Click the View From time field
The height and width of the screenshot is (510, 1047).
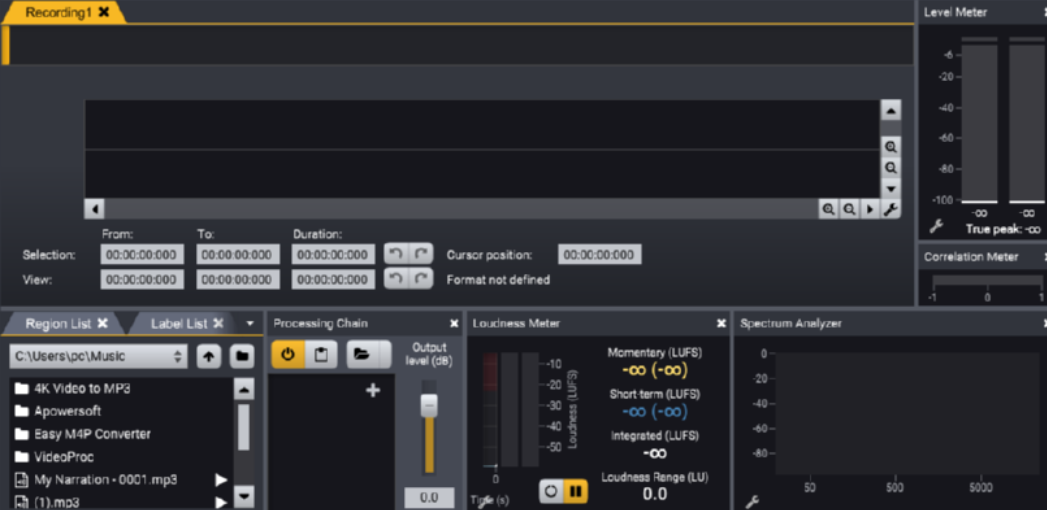[142, 279]
